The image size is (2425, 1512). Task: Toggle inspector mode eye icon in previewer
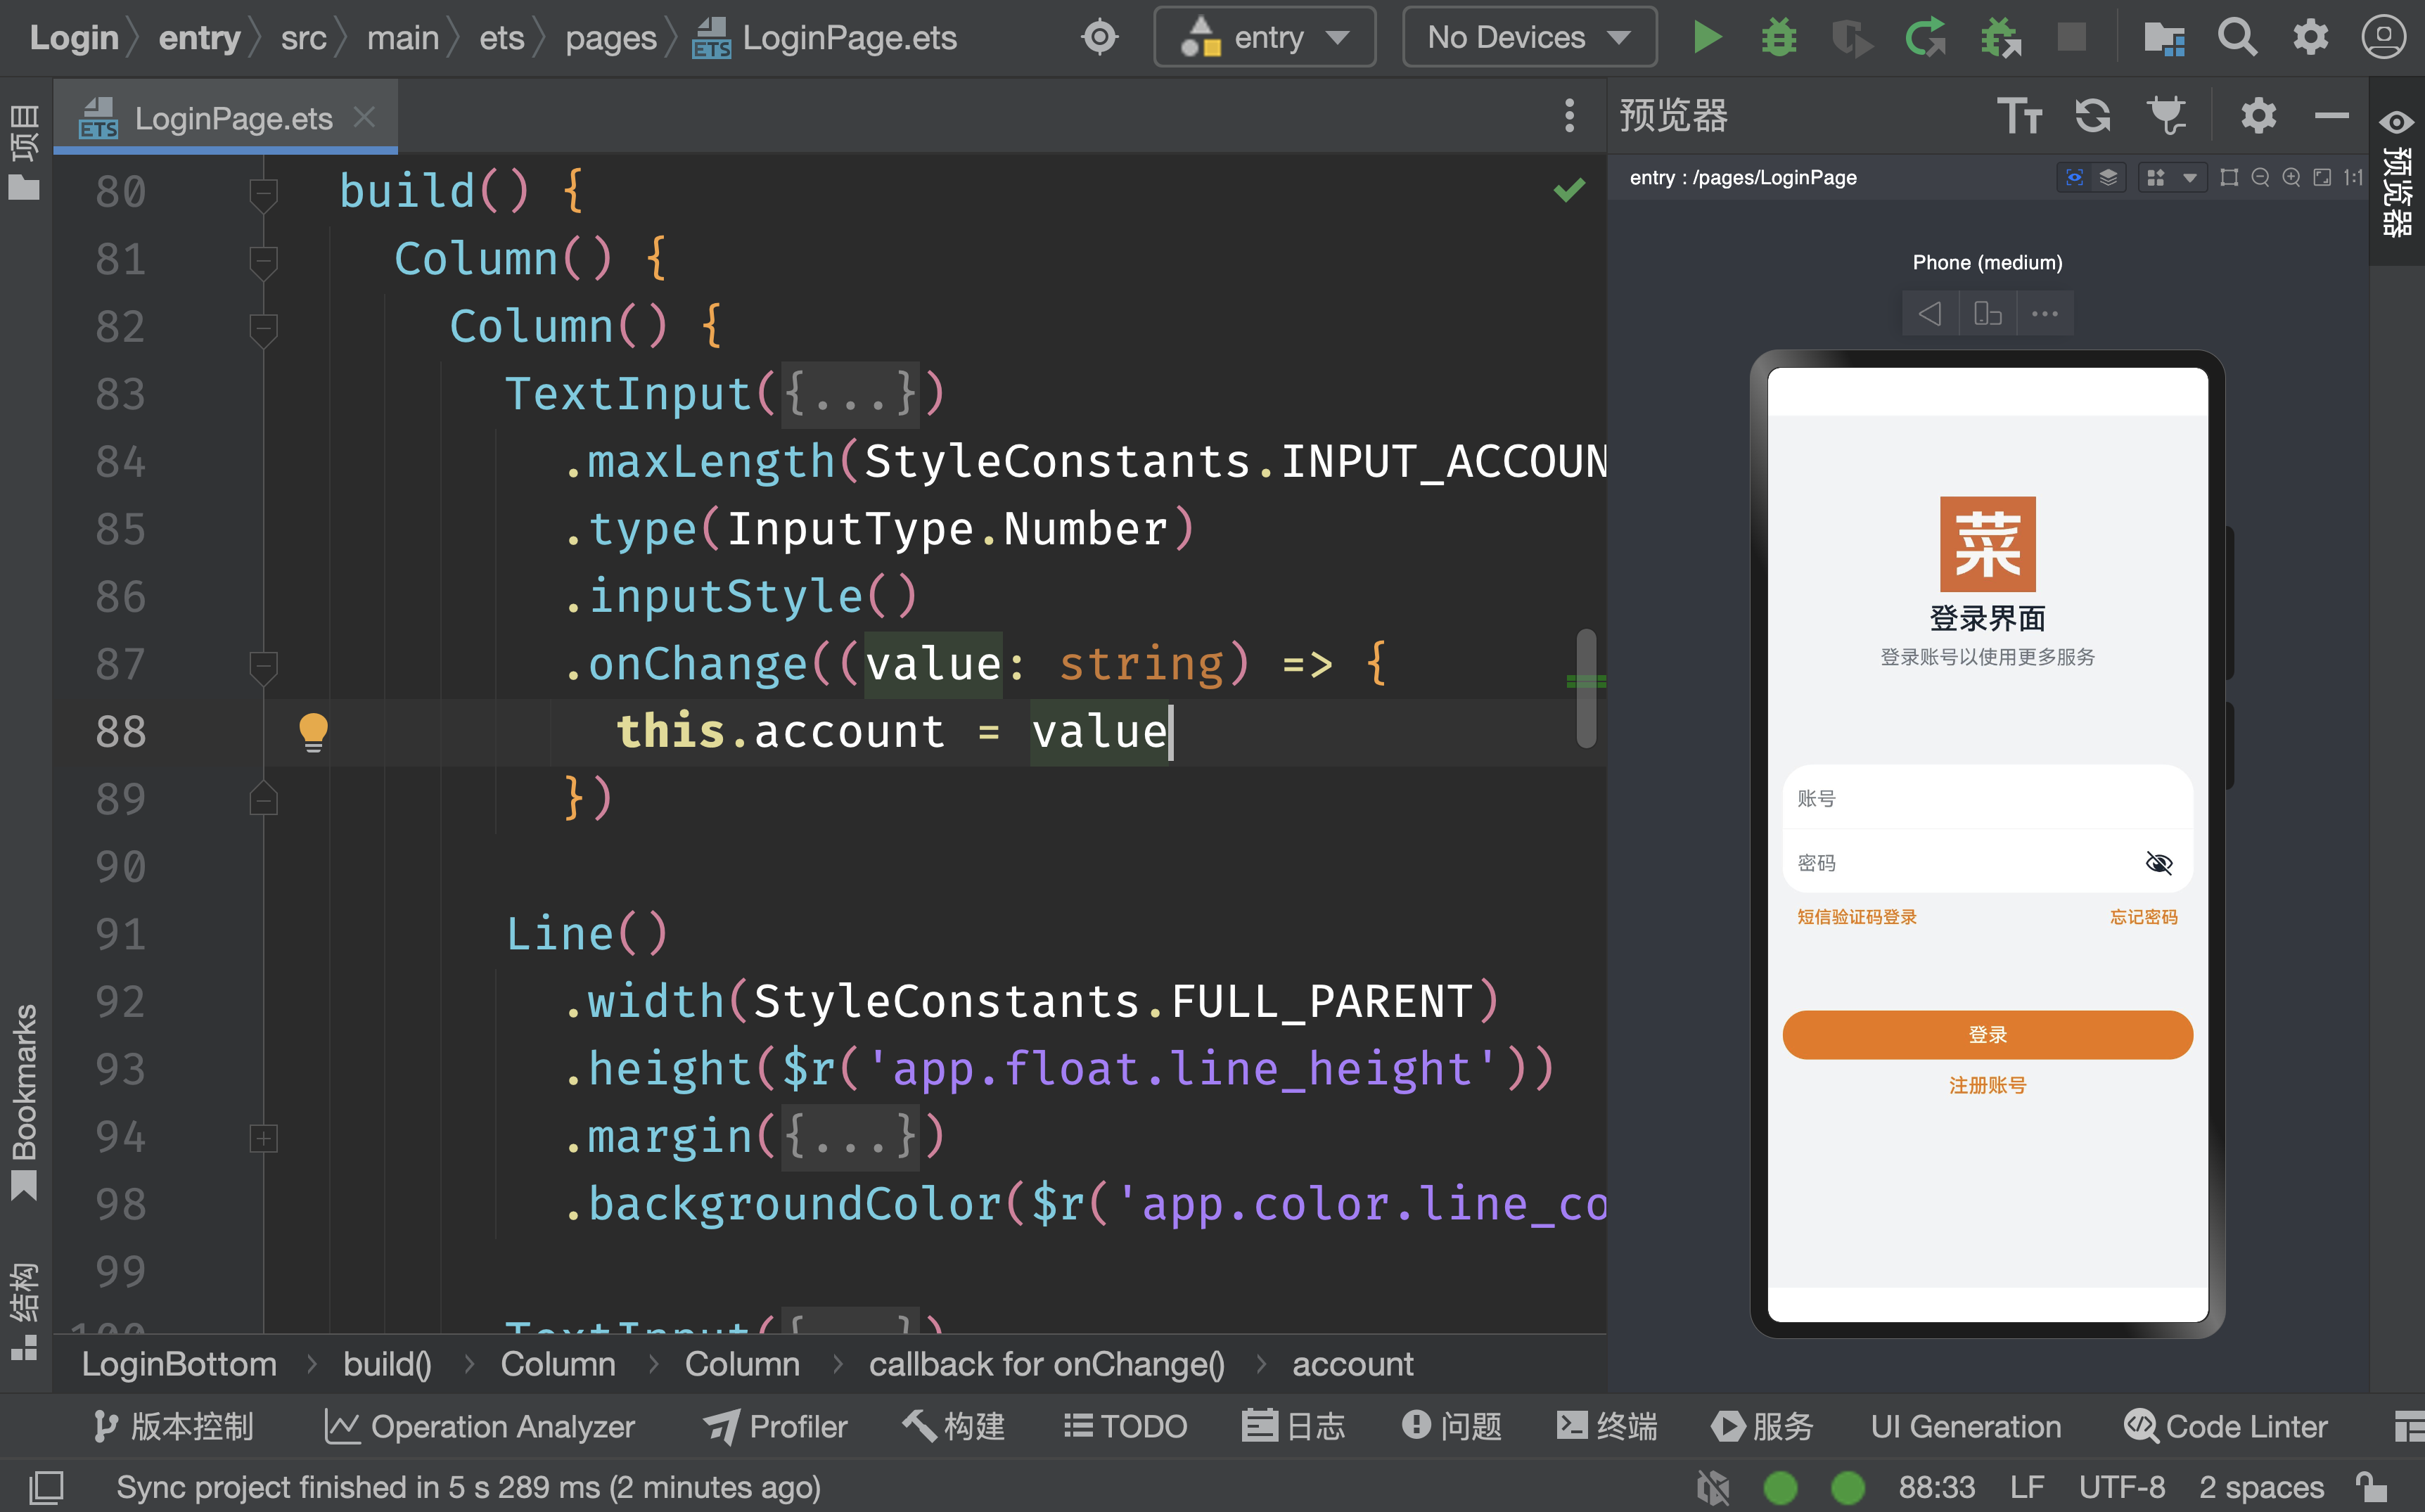[x=2074, y=178]
